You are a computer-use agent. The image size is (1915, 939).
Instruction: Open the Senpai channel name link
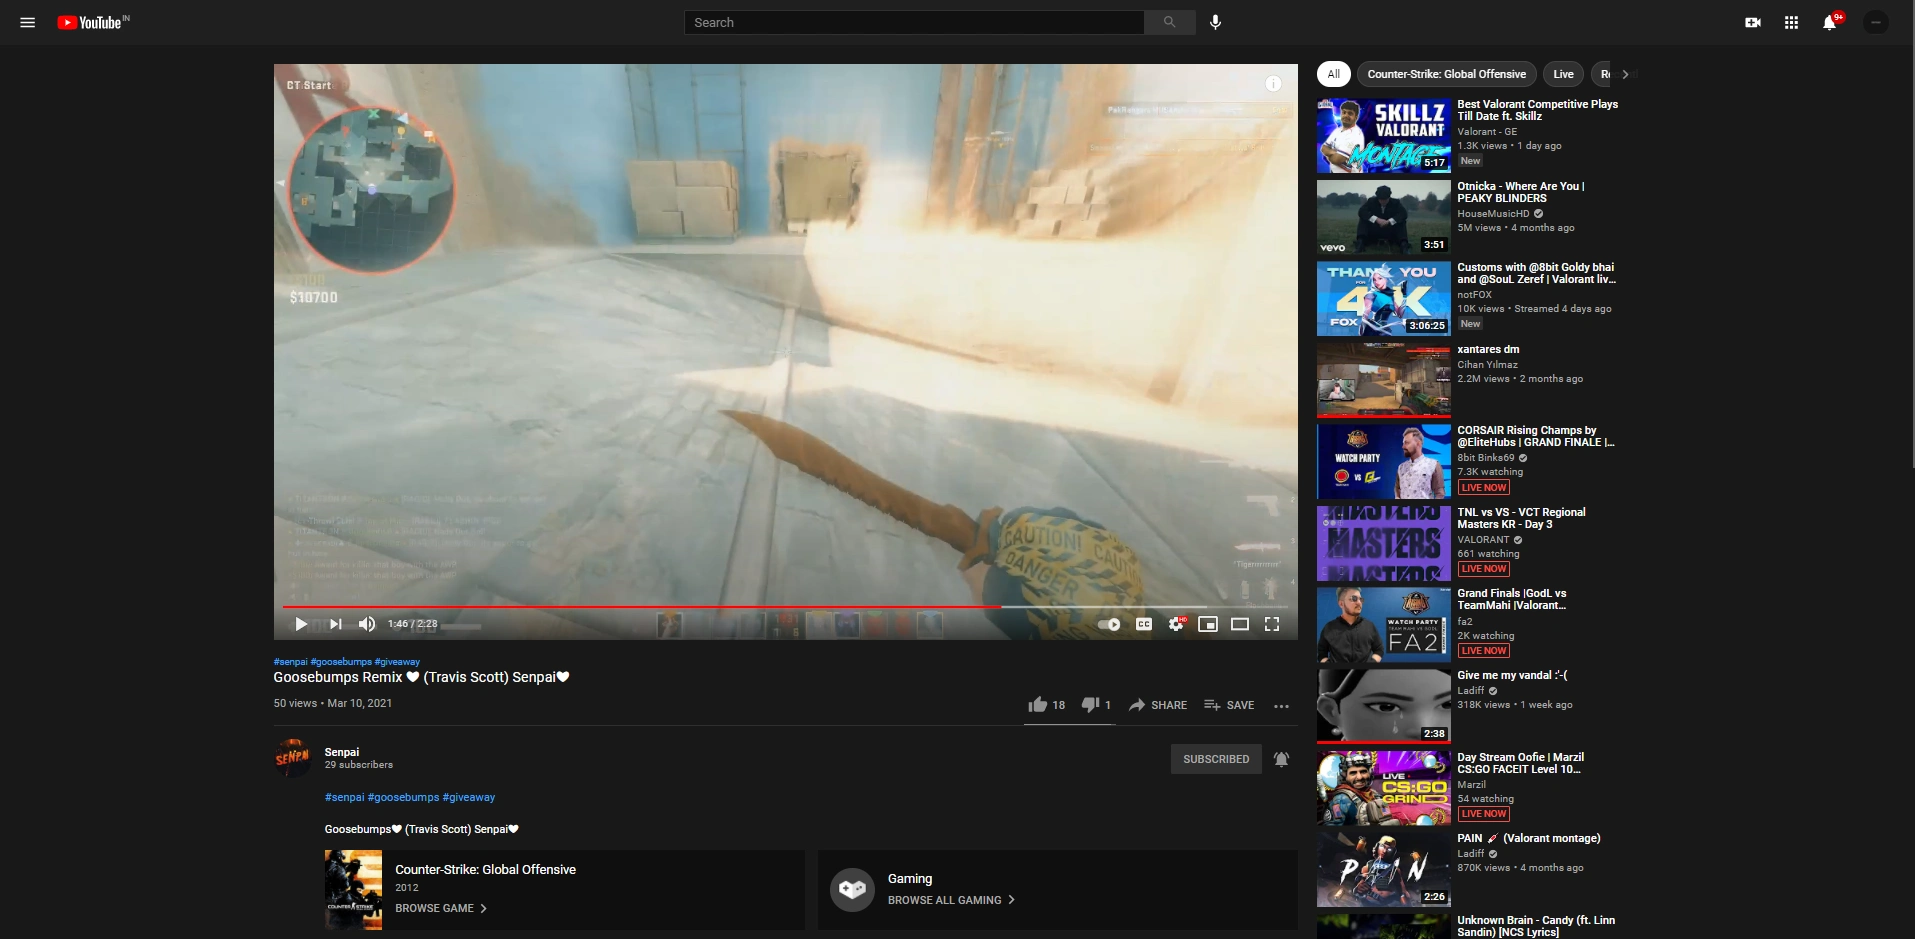pos(341,752)
